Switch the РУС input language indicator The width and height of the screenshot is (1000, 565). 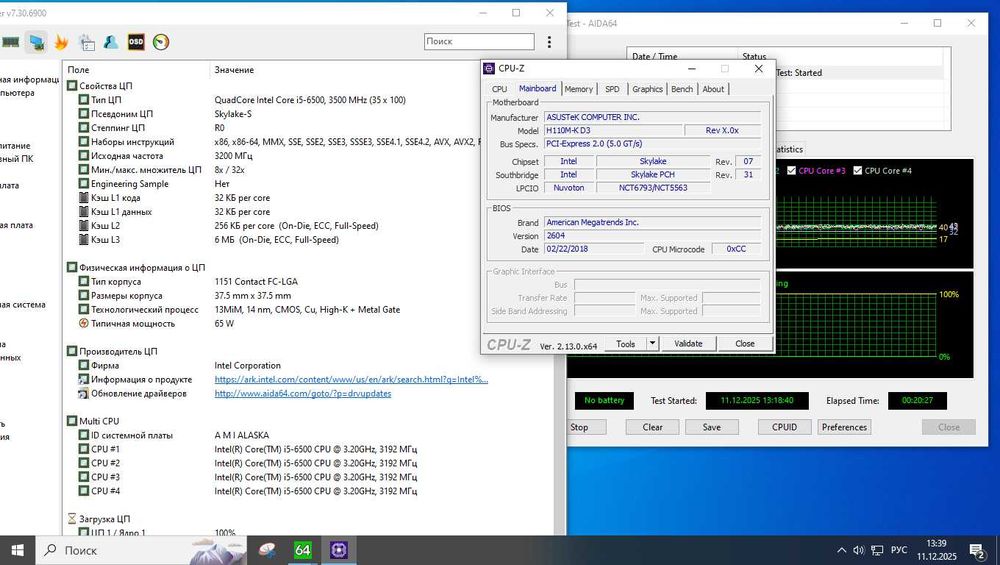point(899,550)
